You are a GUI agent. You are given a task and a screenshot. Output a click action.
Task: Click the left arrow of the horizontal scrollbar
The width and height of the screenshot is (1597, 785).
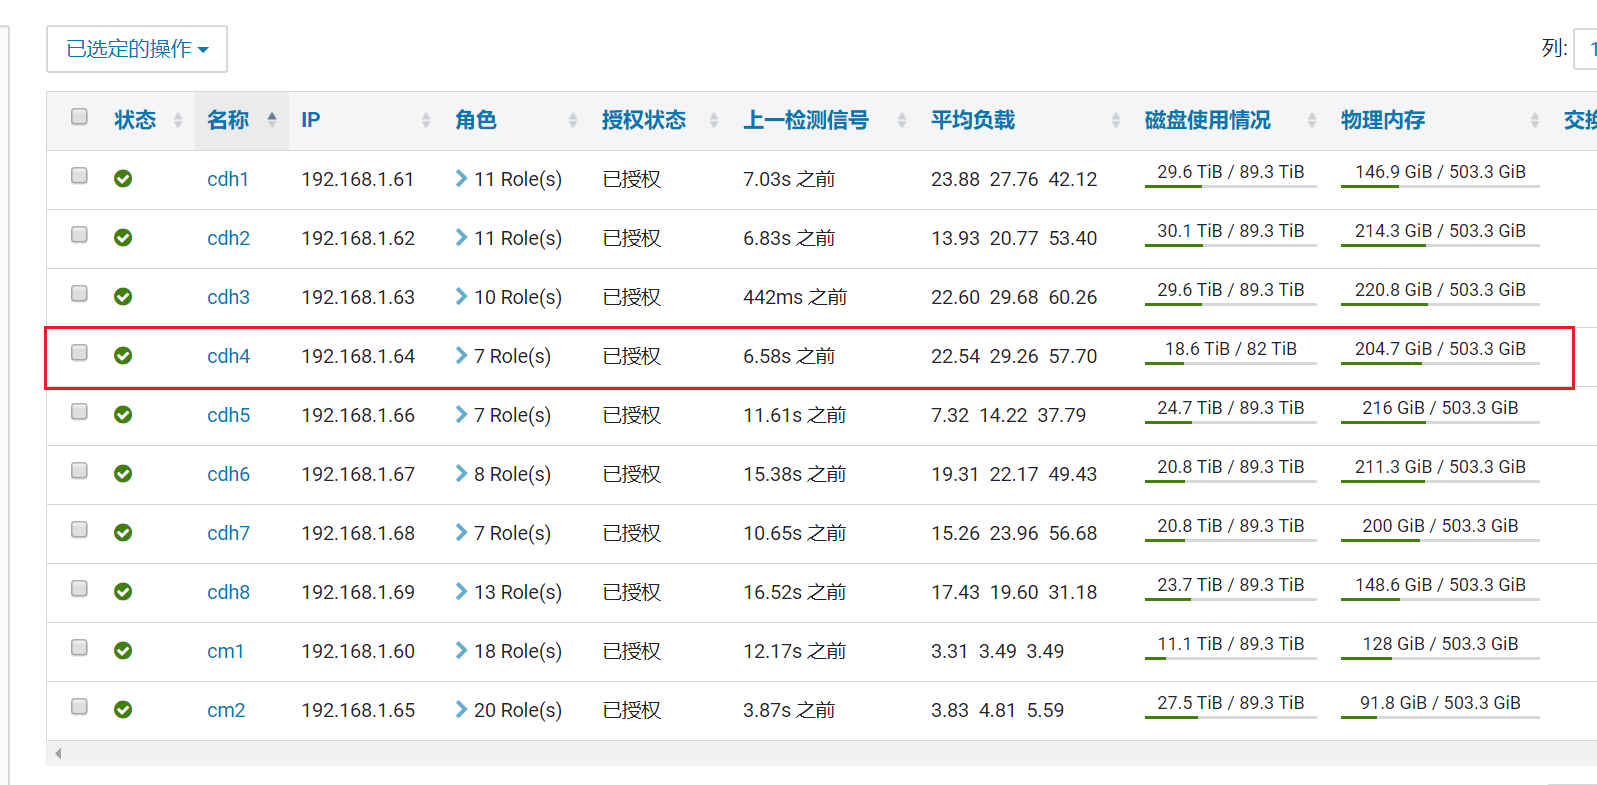tap(58, 753)
